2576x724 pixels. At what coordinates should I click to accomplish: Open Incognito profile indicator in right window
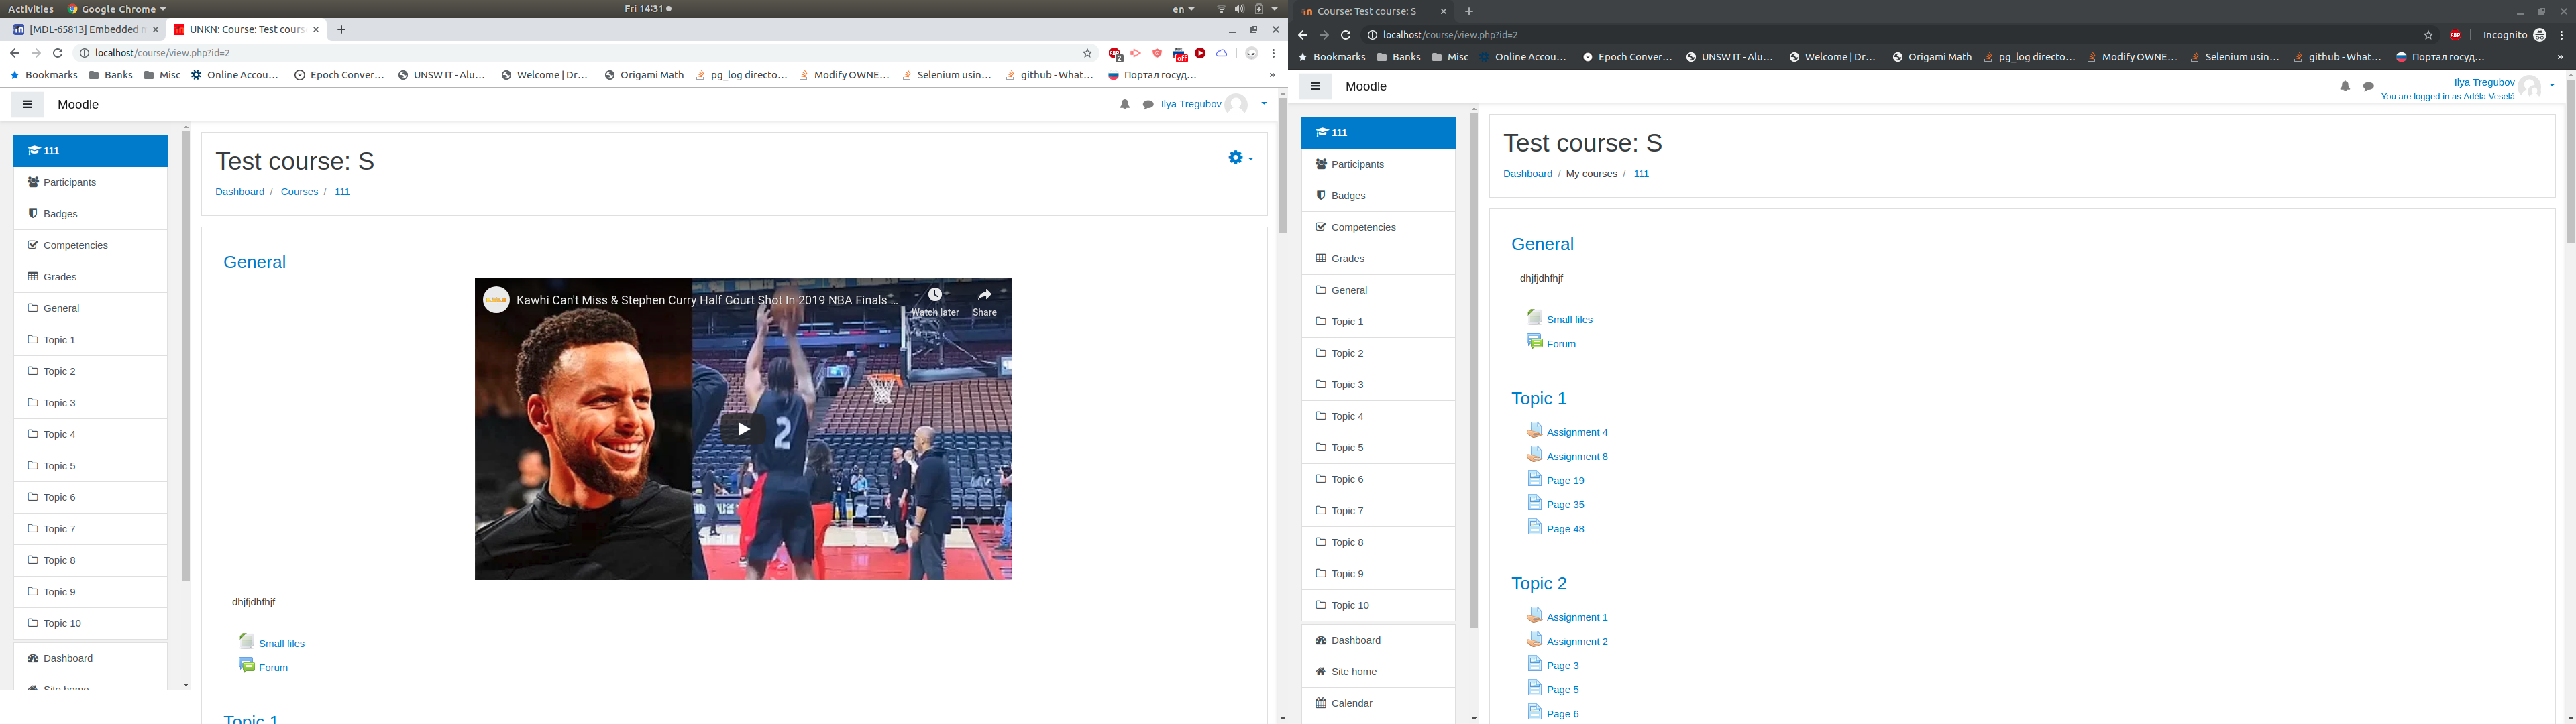(x=2514, y=35)
